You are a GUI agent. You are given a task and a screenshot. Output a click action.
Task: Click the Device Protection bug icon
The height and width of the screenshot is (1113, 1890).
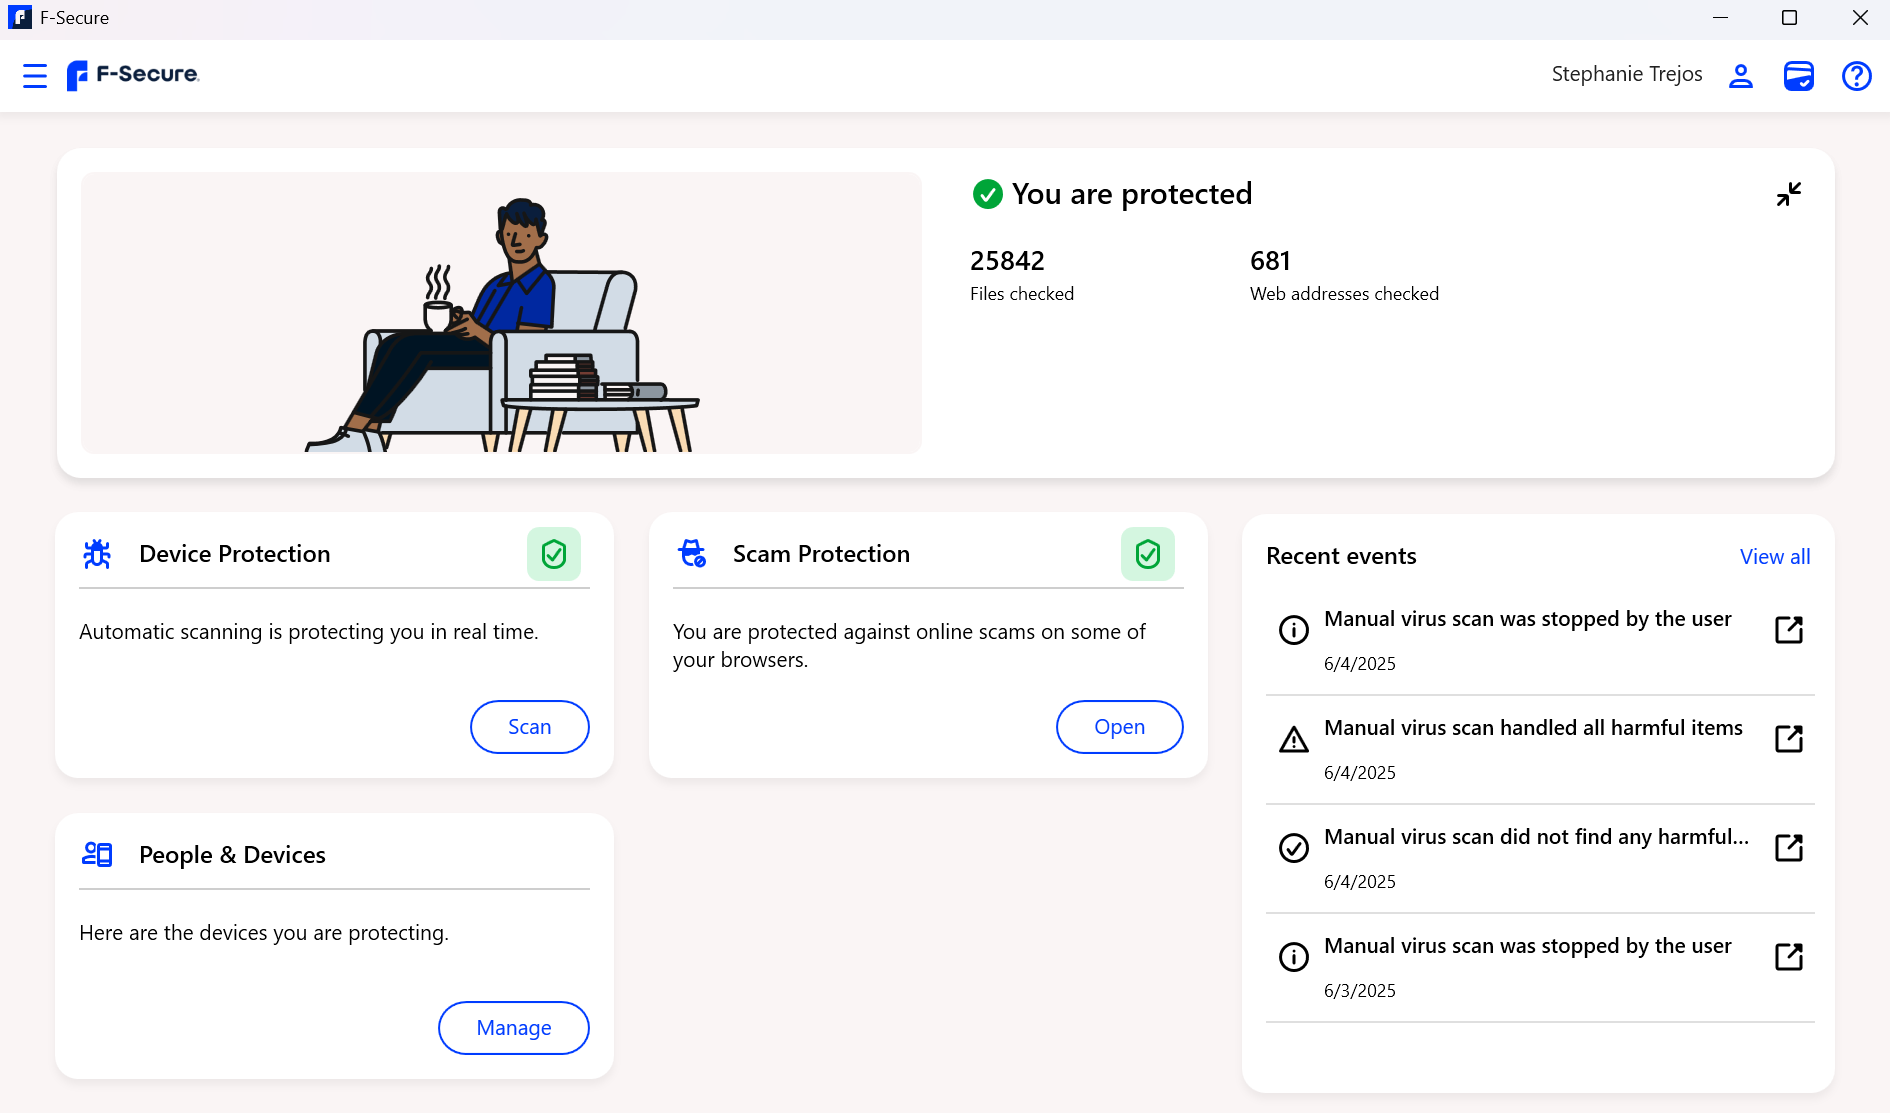(x=97, y=553)
